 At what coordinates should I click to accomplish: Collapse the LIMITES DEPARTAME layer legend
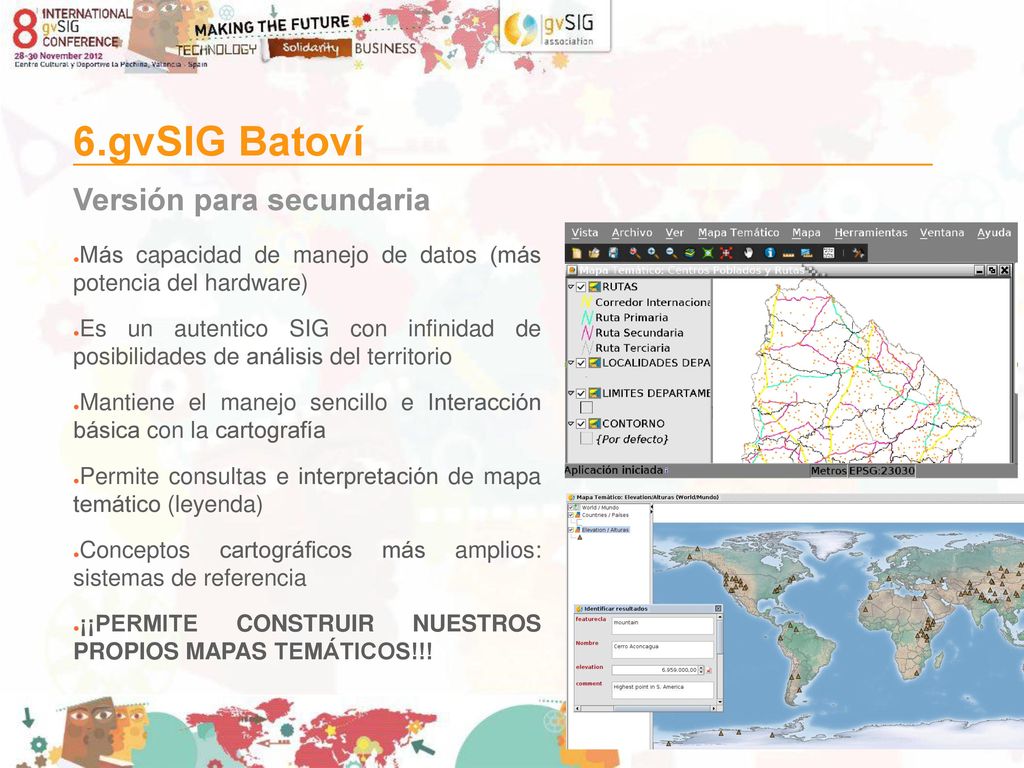571,393
